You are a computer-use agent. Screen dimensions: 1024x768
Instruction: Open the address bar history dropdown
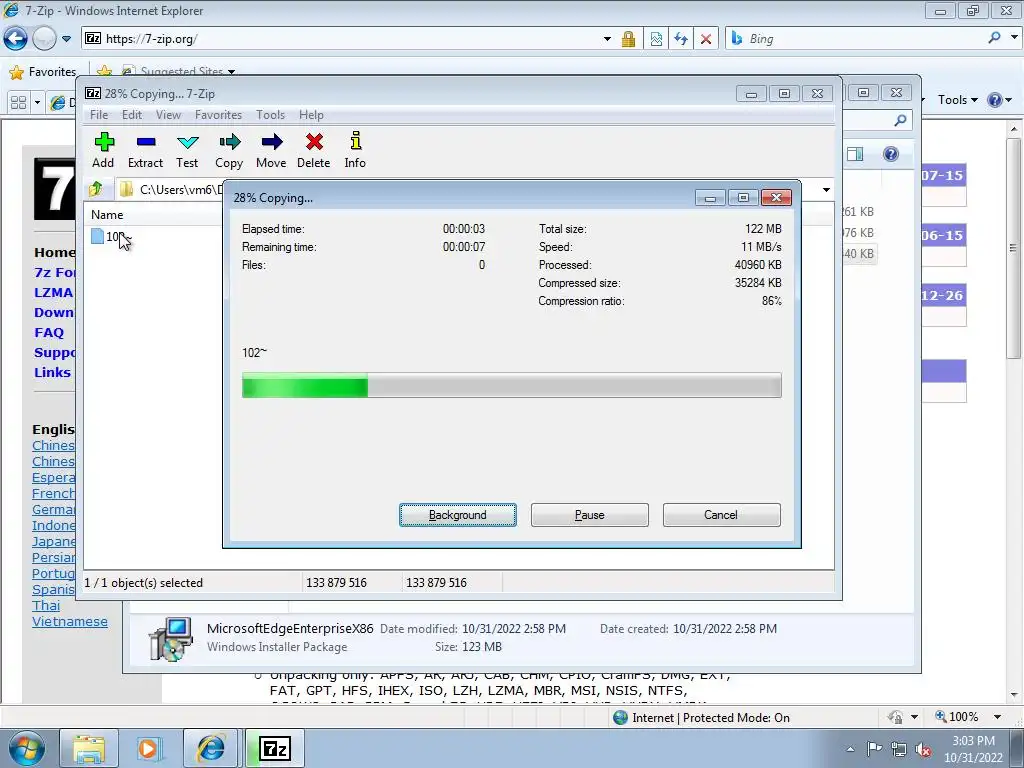(607, 39)
